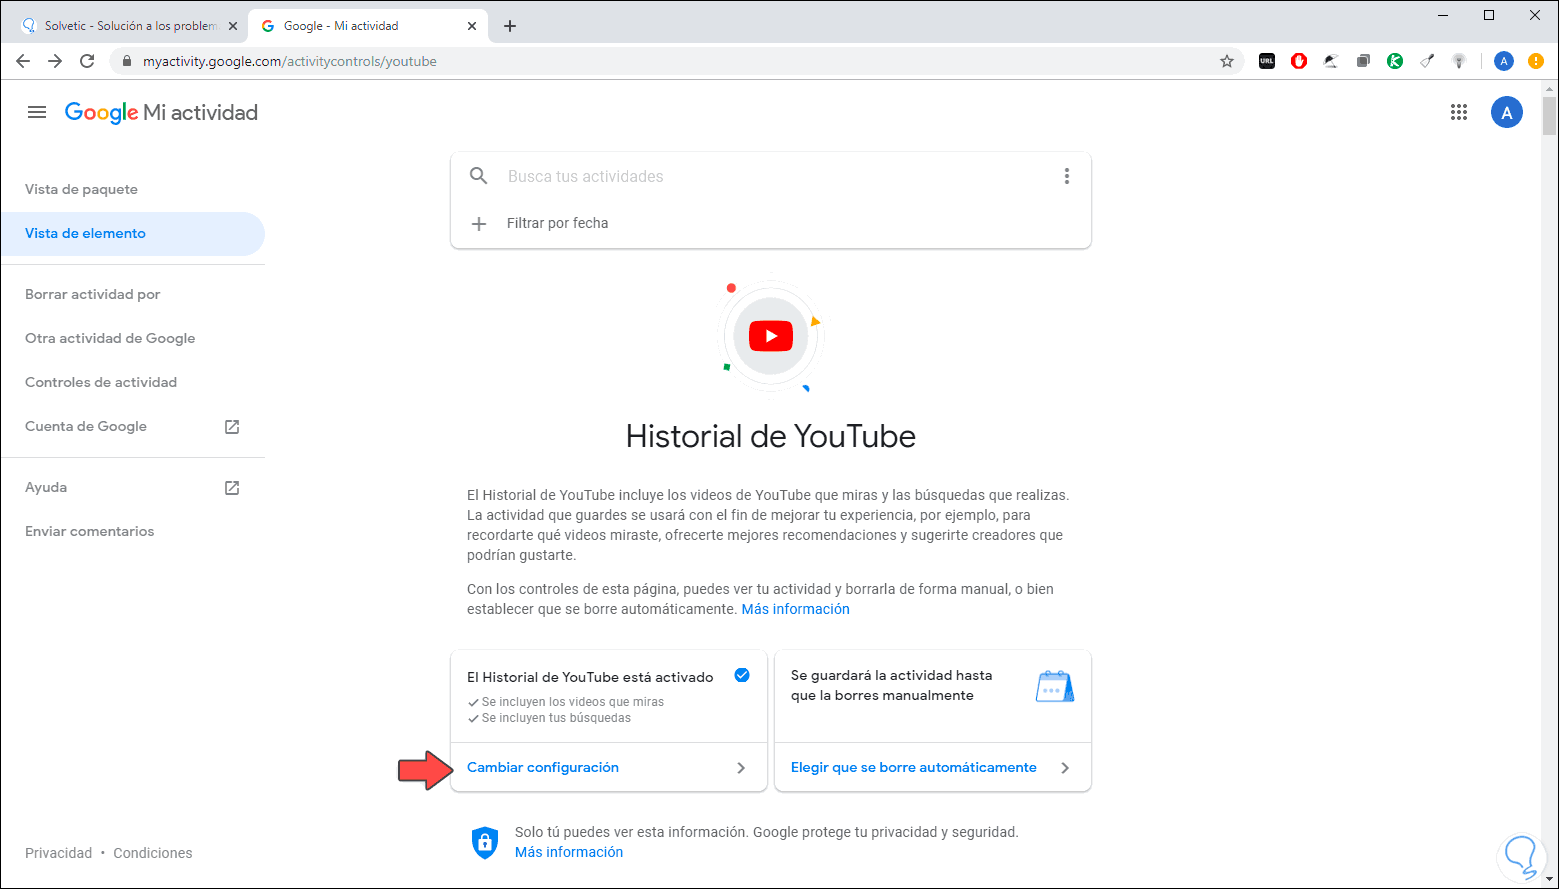This screenshot has height=889, width=1559.
Task: Open a new browser tab
Action: pyautogui.click(x=510, y=26)
